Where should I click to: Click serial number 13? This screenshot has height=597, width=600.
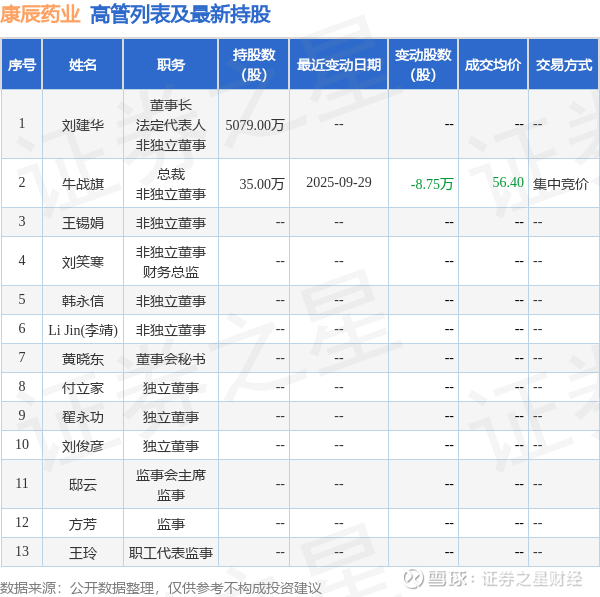pyautogui.click(x=22, y=551)
